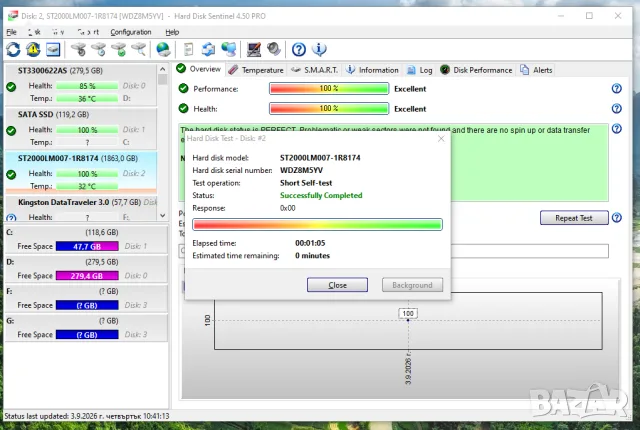
Task: Click green check icon of ST3300622AS disk
Action: [11, 87]
